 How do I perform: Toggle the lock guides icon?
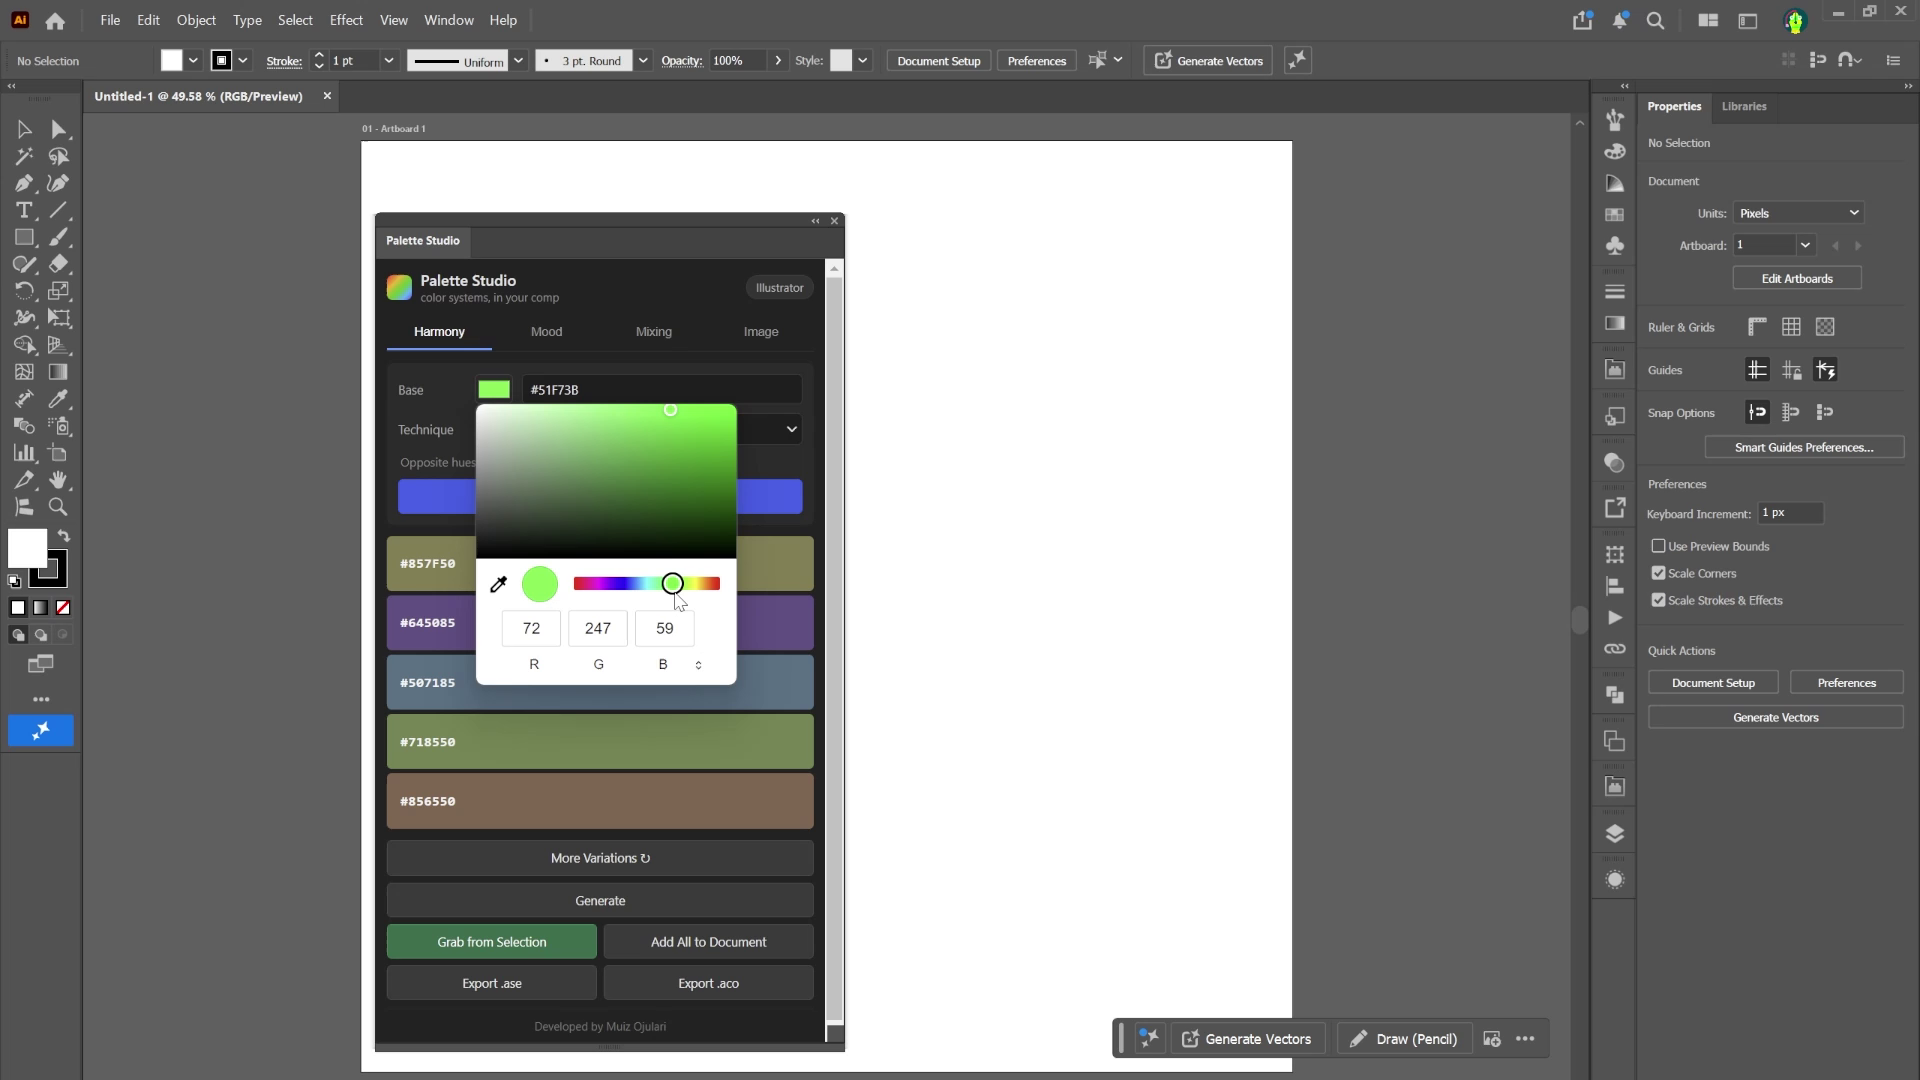pyautogui.click(x=1791, y=370)
